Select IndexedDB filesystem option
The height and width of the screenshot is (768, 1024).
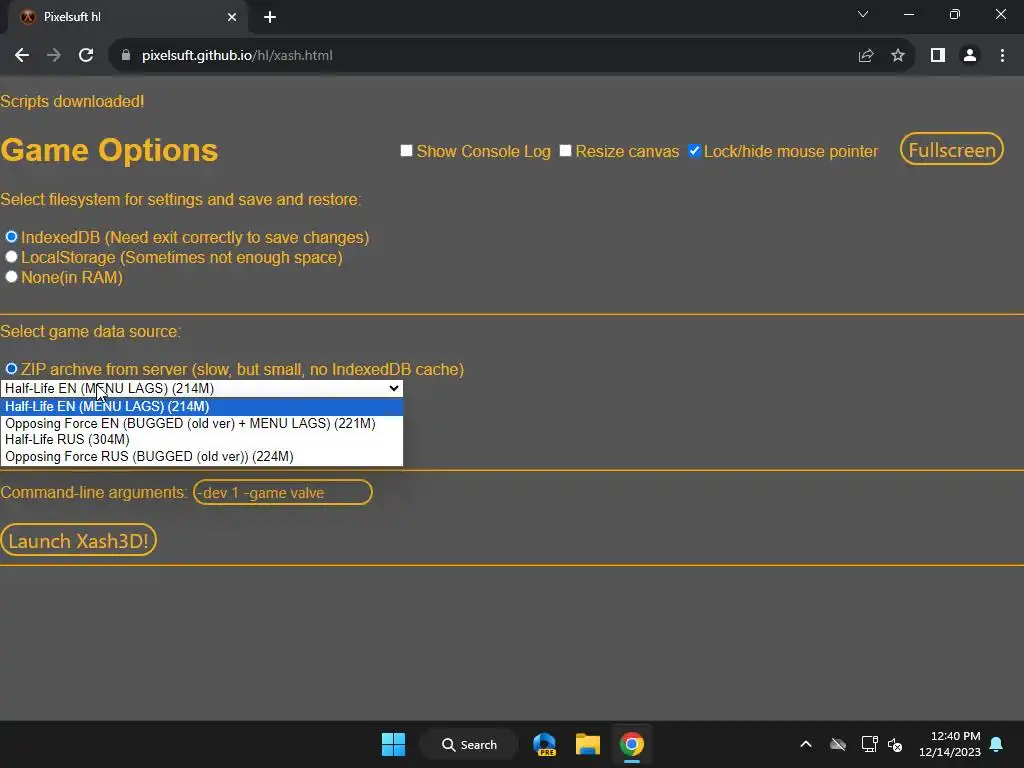pos(11,236)
